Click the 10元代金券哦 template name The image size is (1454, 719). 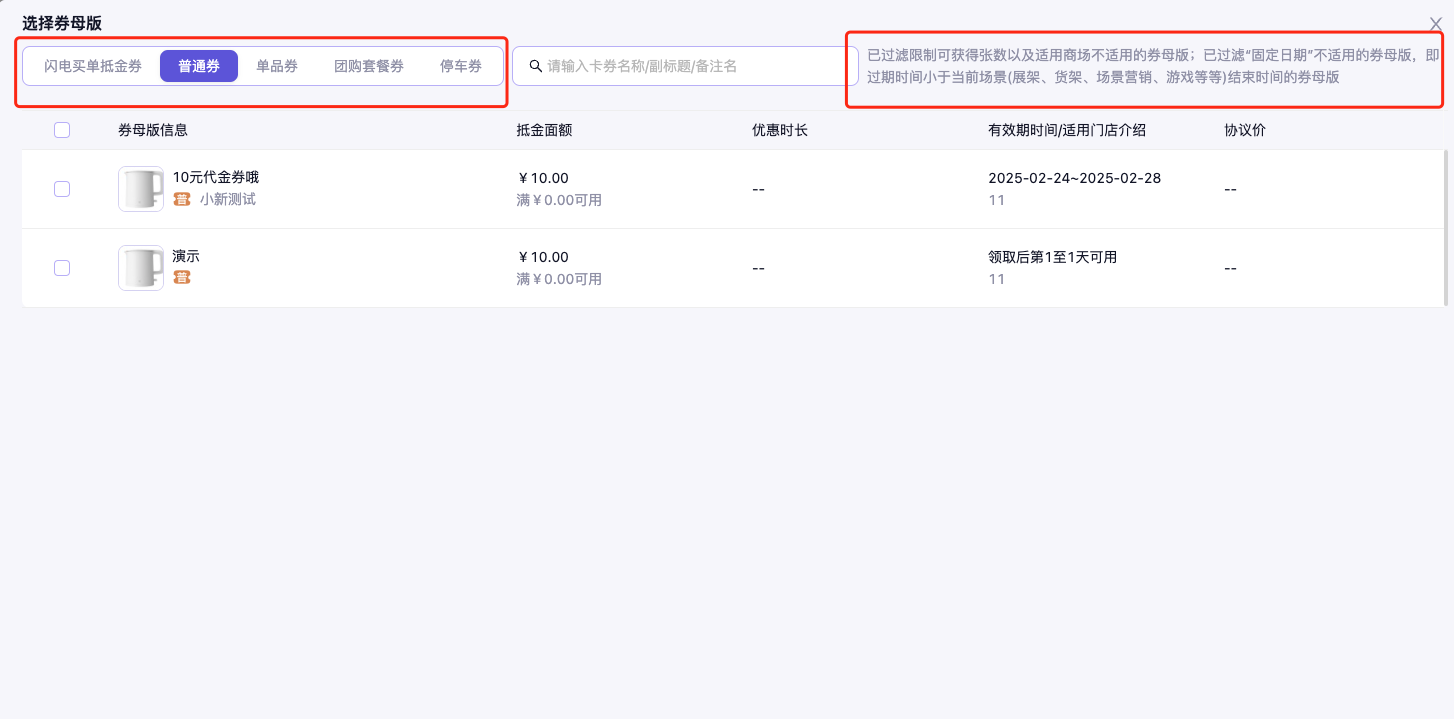click(215, 177)
